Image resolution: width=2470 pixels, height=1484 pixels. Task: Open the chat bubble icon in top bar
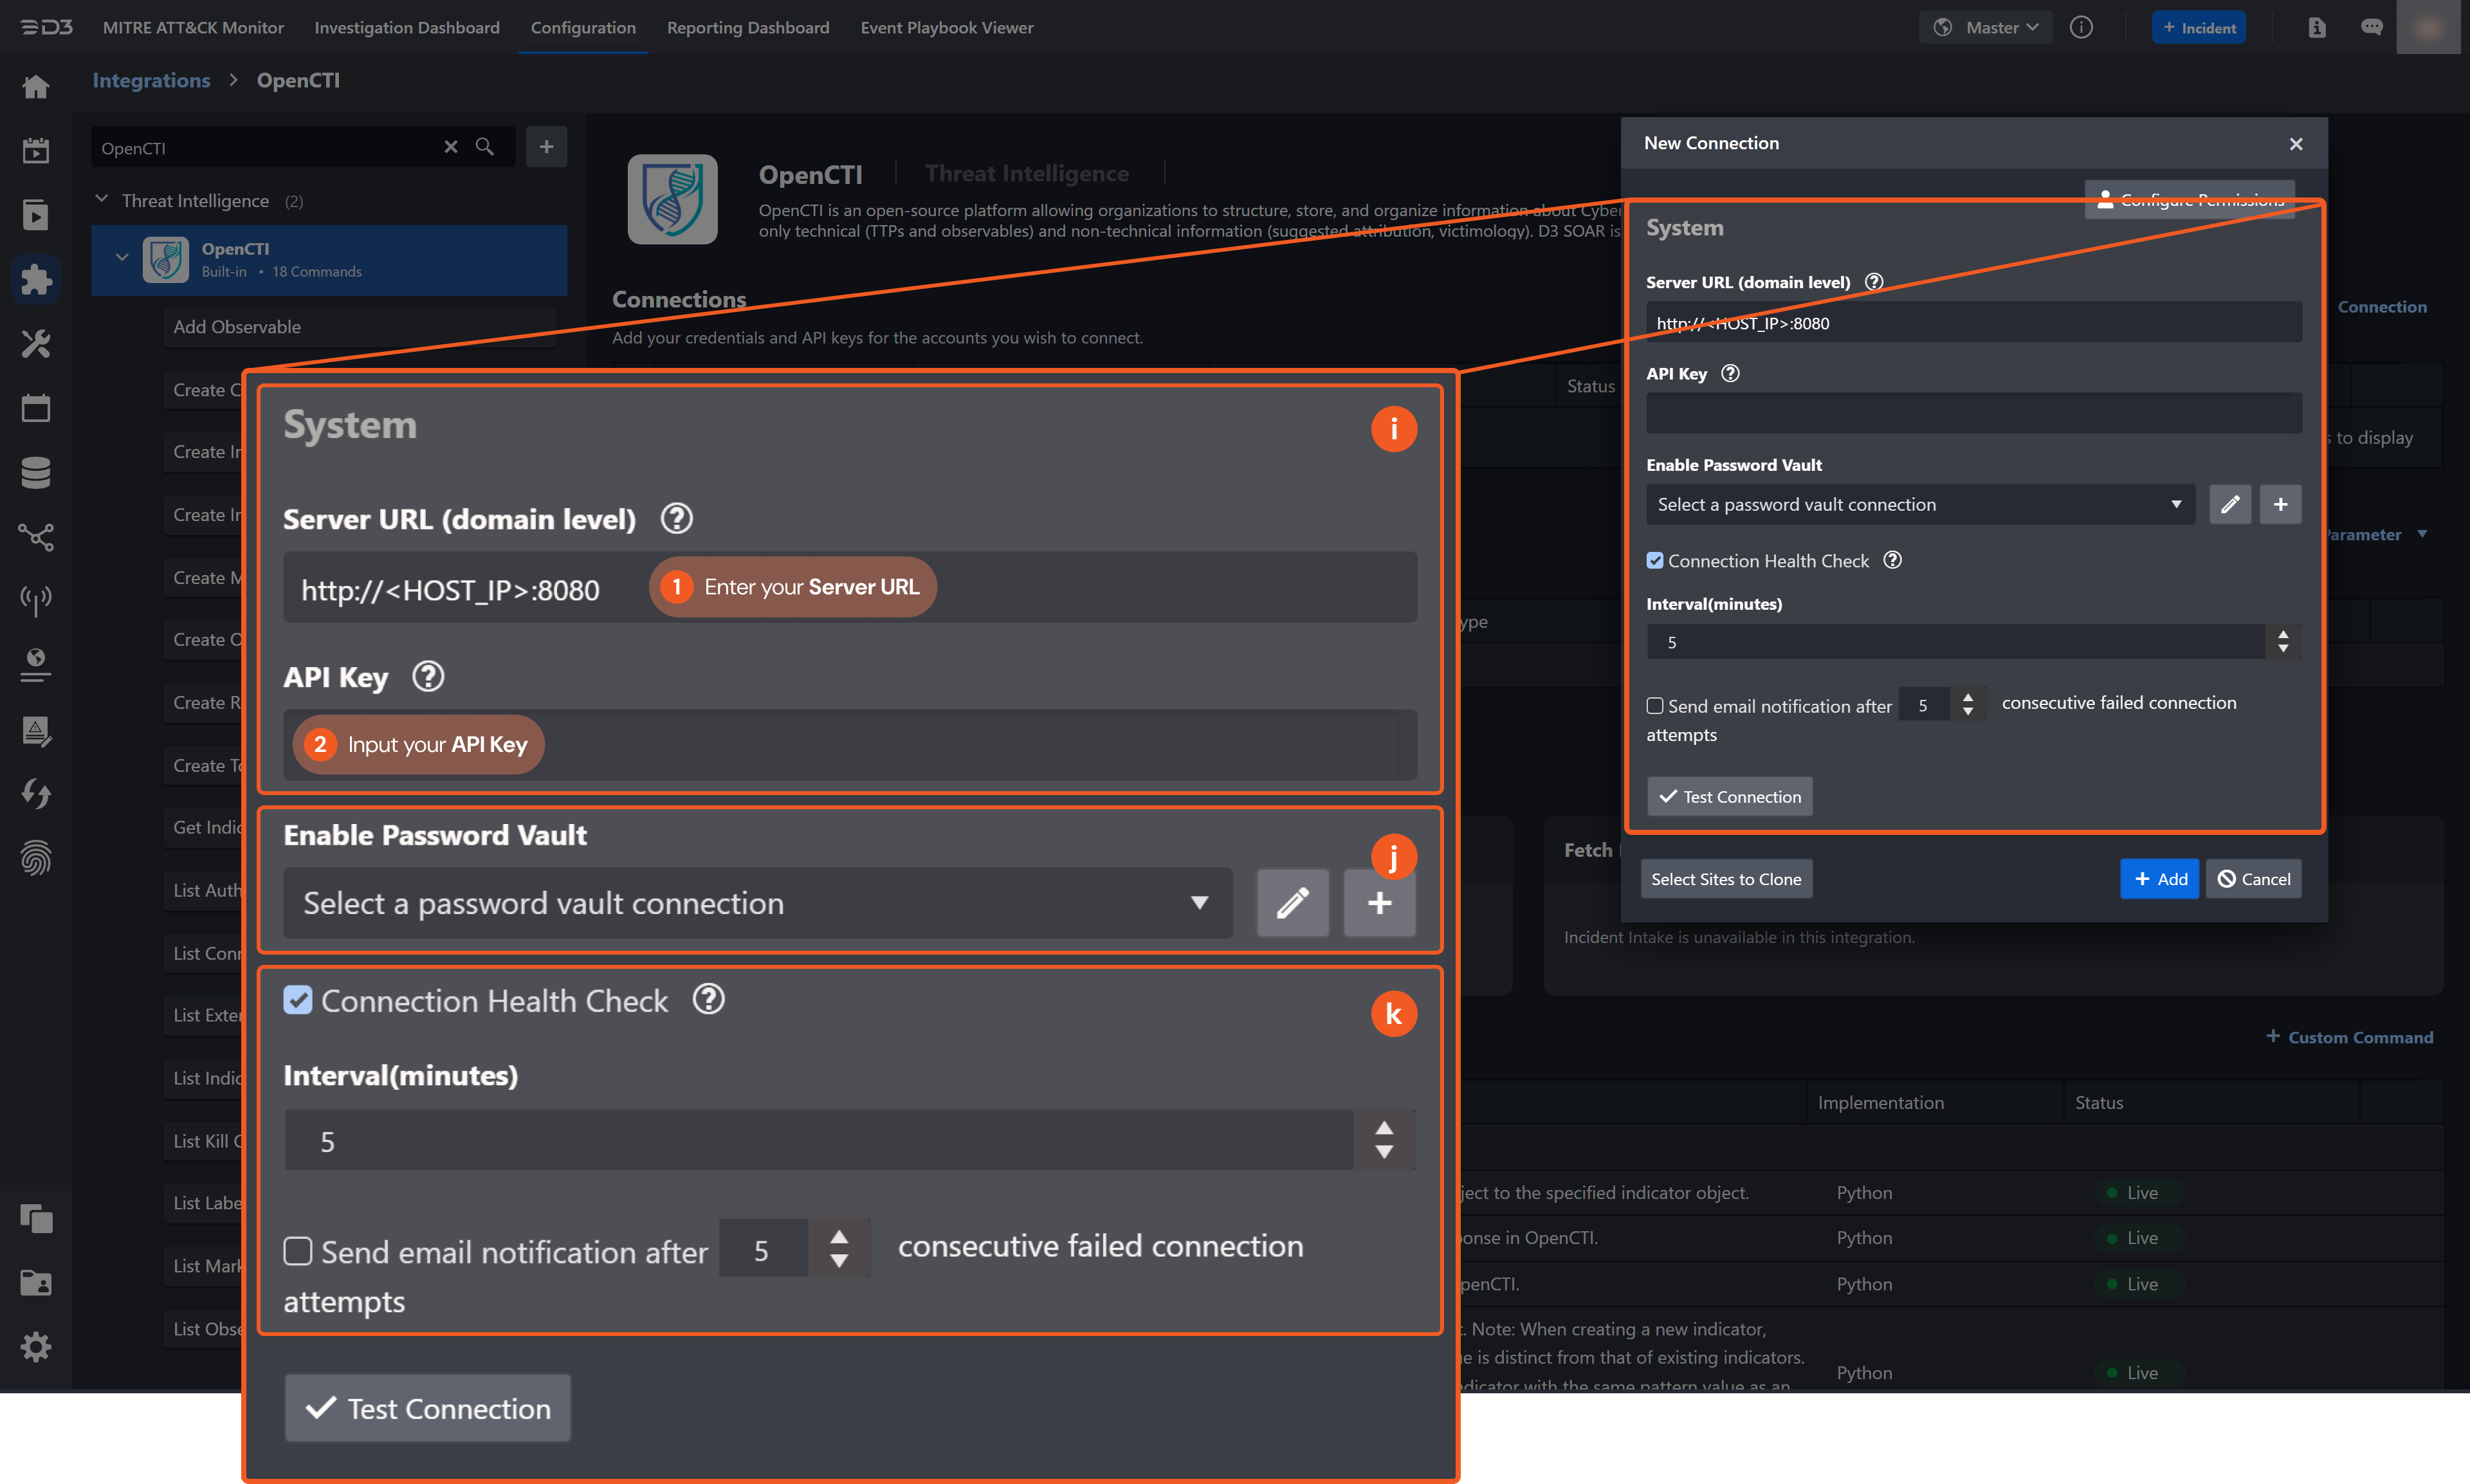[2371, 27]
